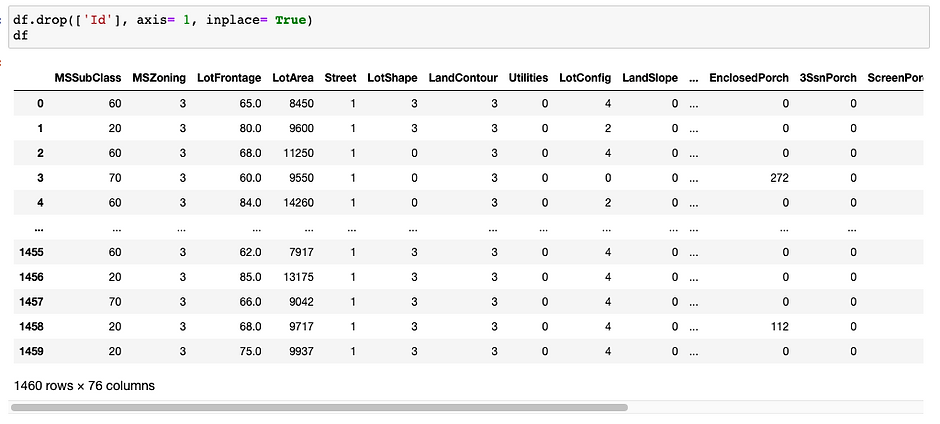The height and width of the screenshot is (424, 940).
Task: Click row index 0
Action: (x=40, y=103)
